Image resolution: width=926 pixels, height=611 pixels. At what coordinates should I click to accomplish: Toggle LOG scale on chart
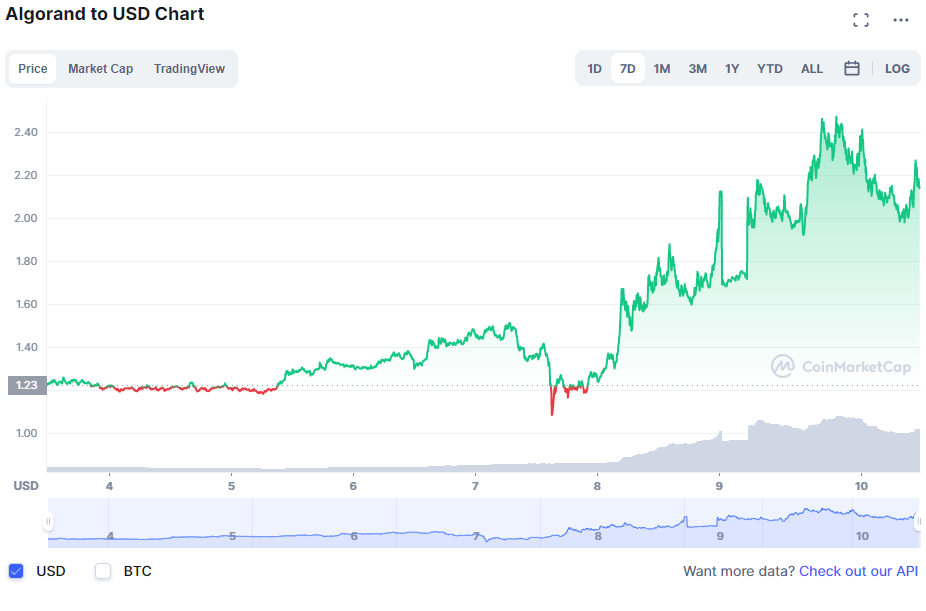click(x=897, y=68)
